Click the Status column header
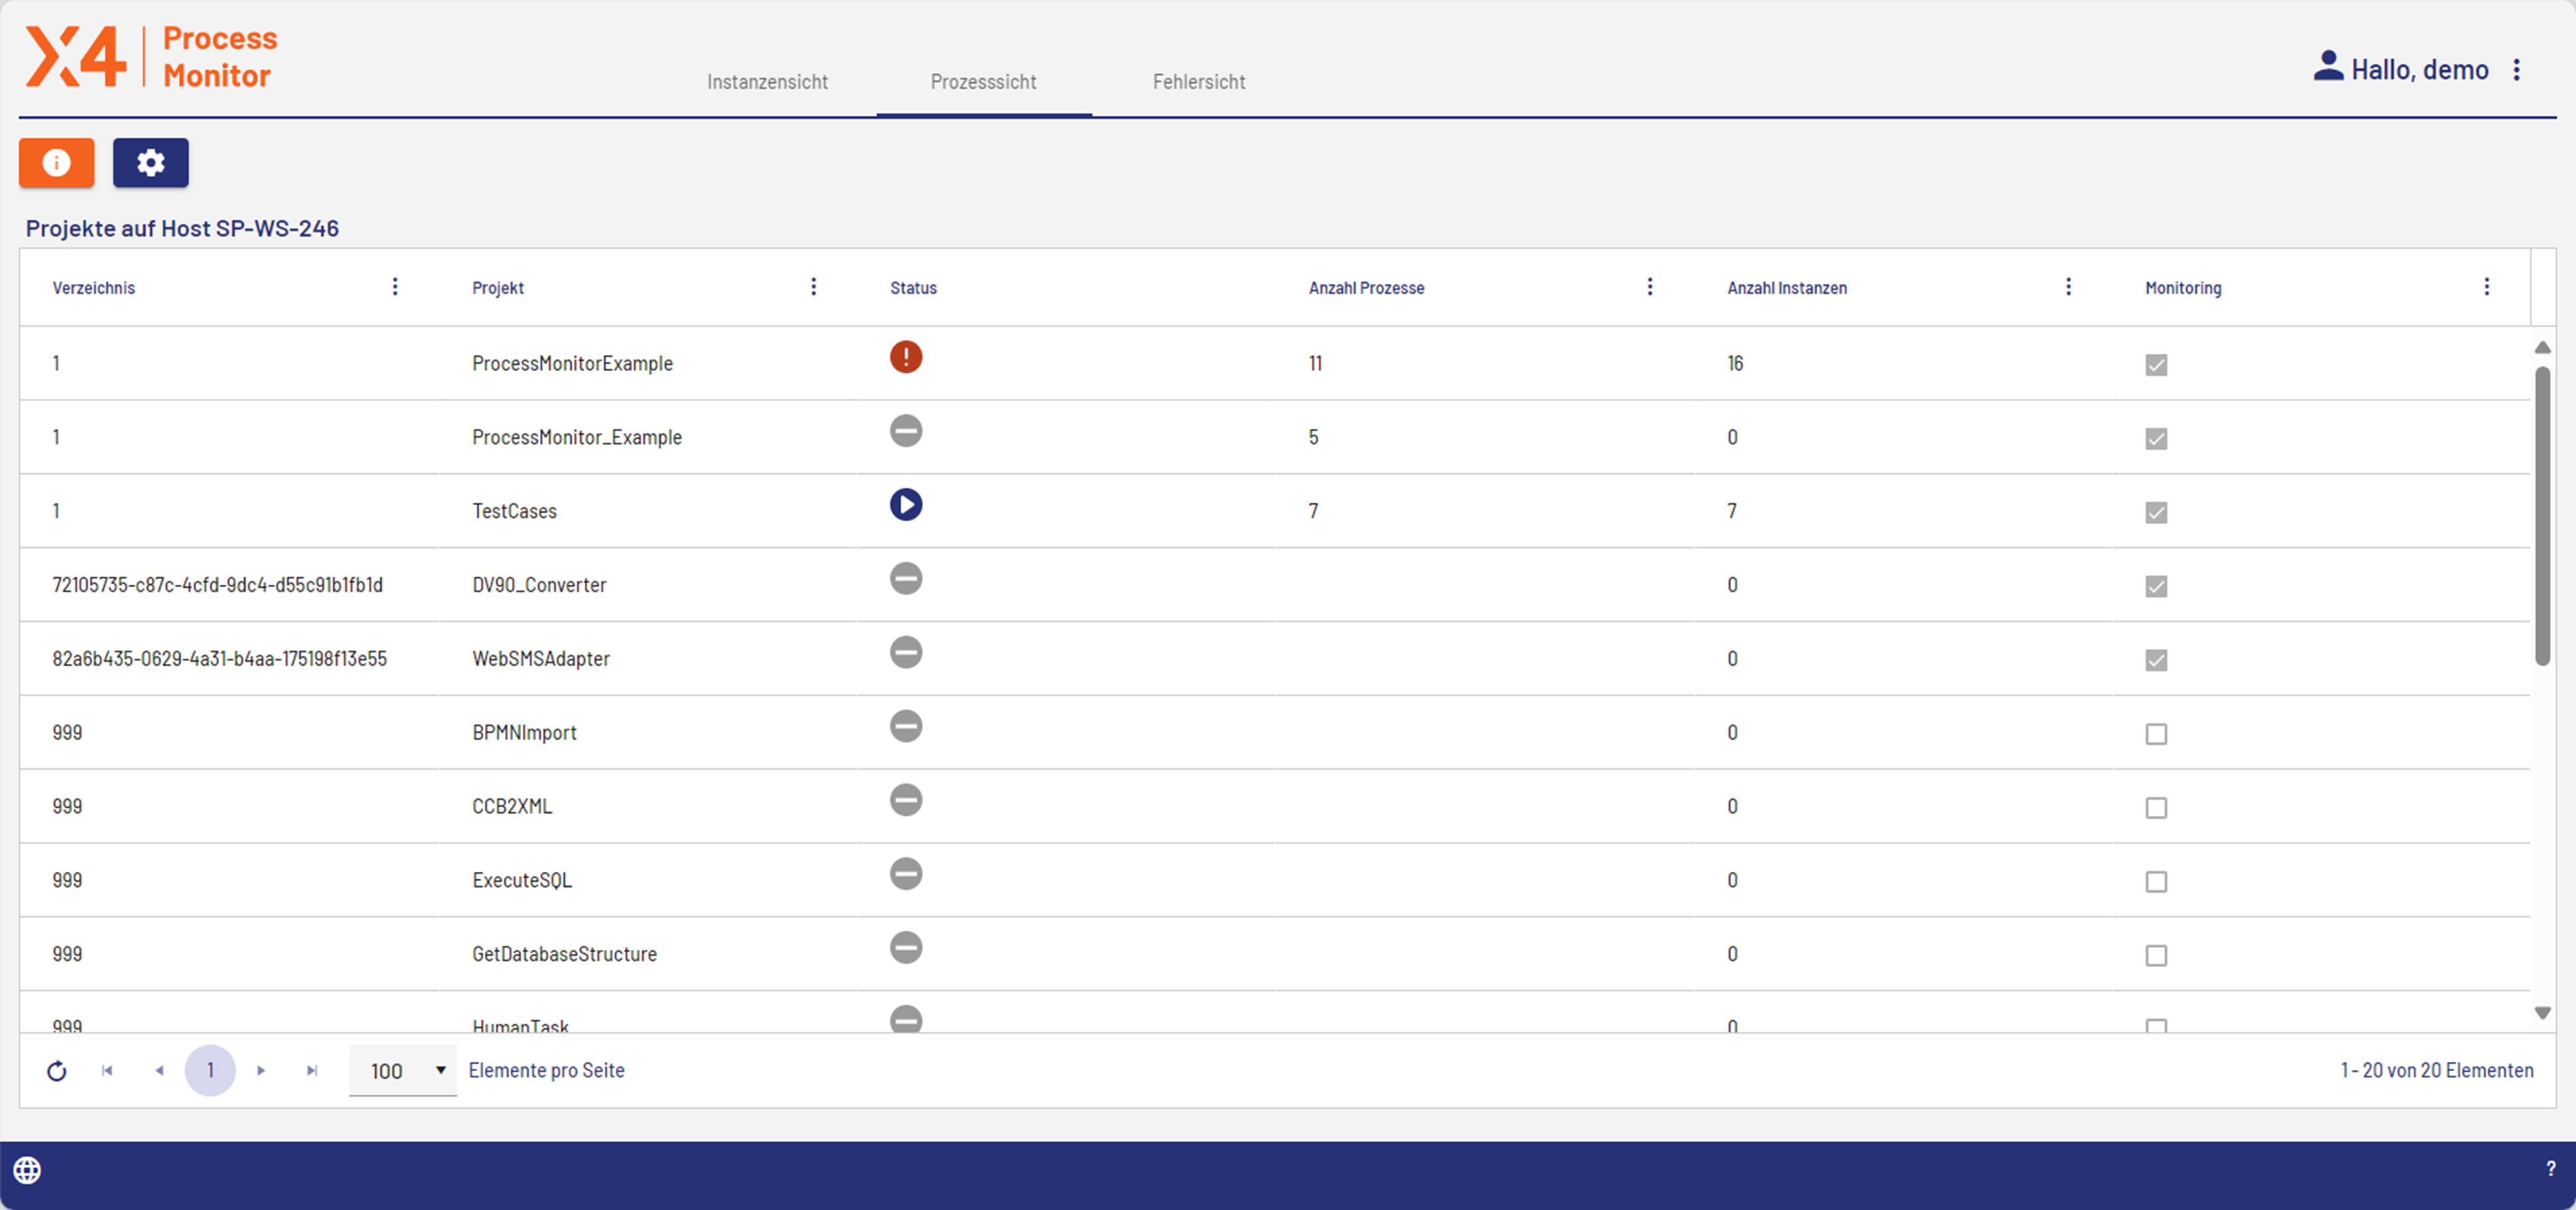 (913, 288)
